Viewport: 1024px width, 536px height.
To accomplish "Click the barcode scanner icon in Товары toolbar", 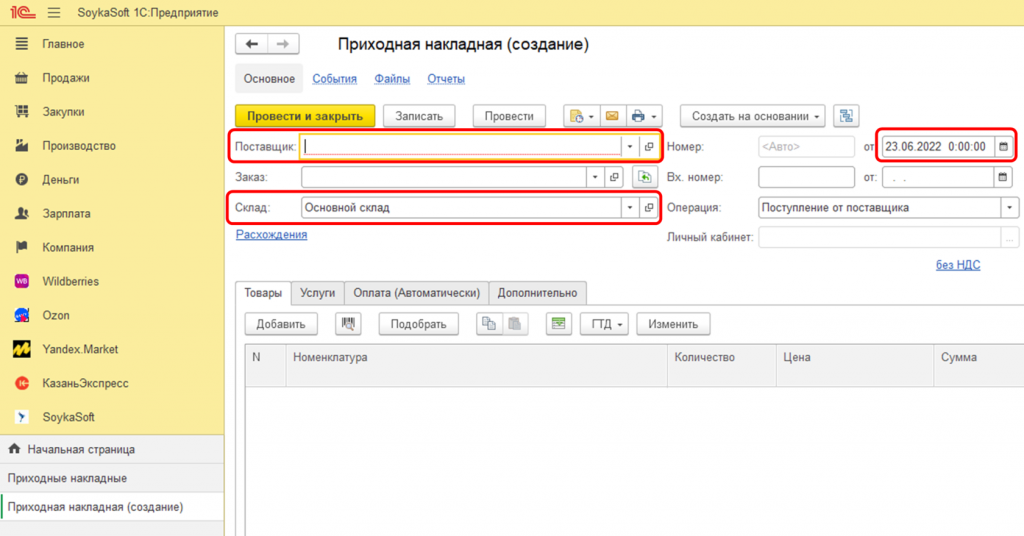I will pos(349,324).
